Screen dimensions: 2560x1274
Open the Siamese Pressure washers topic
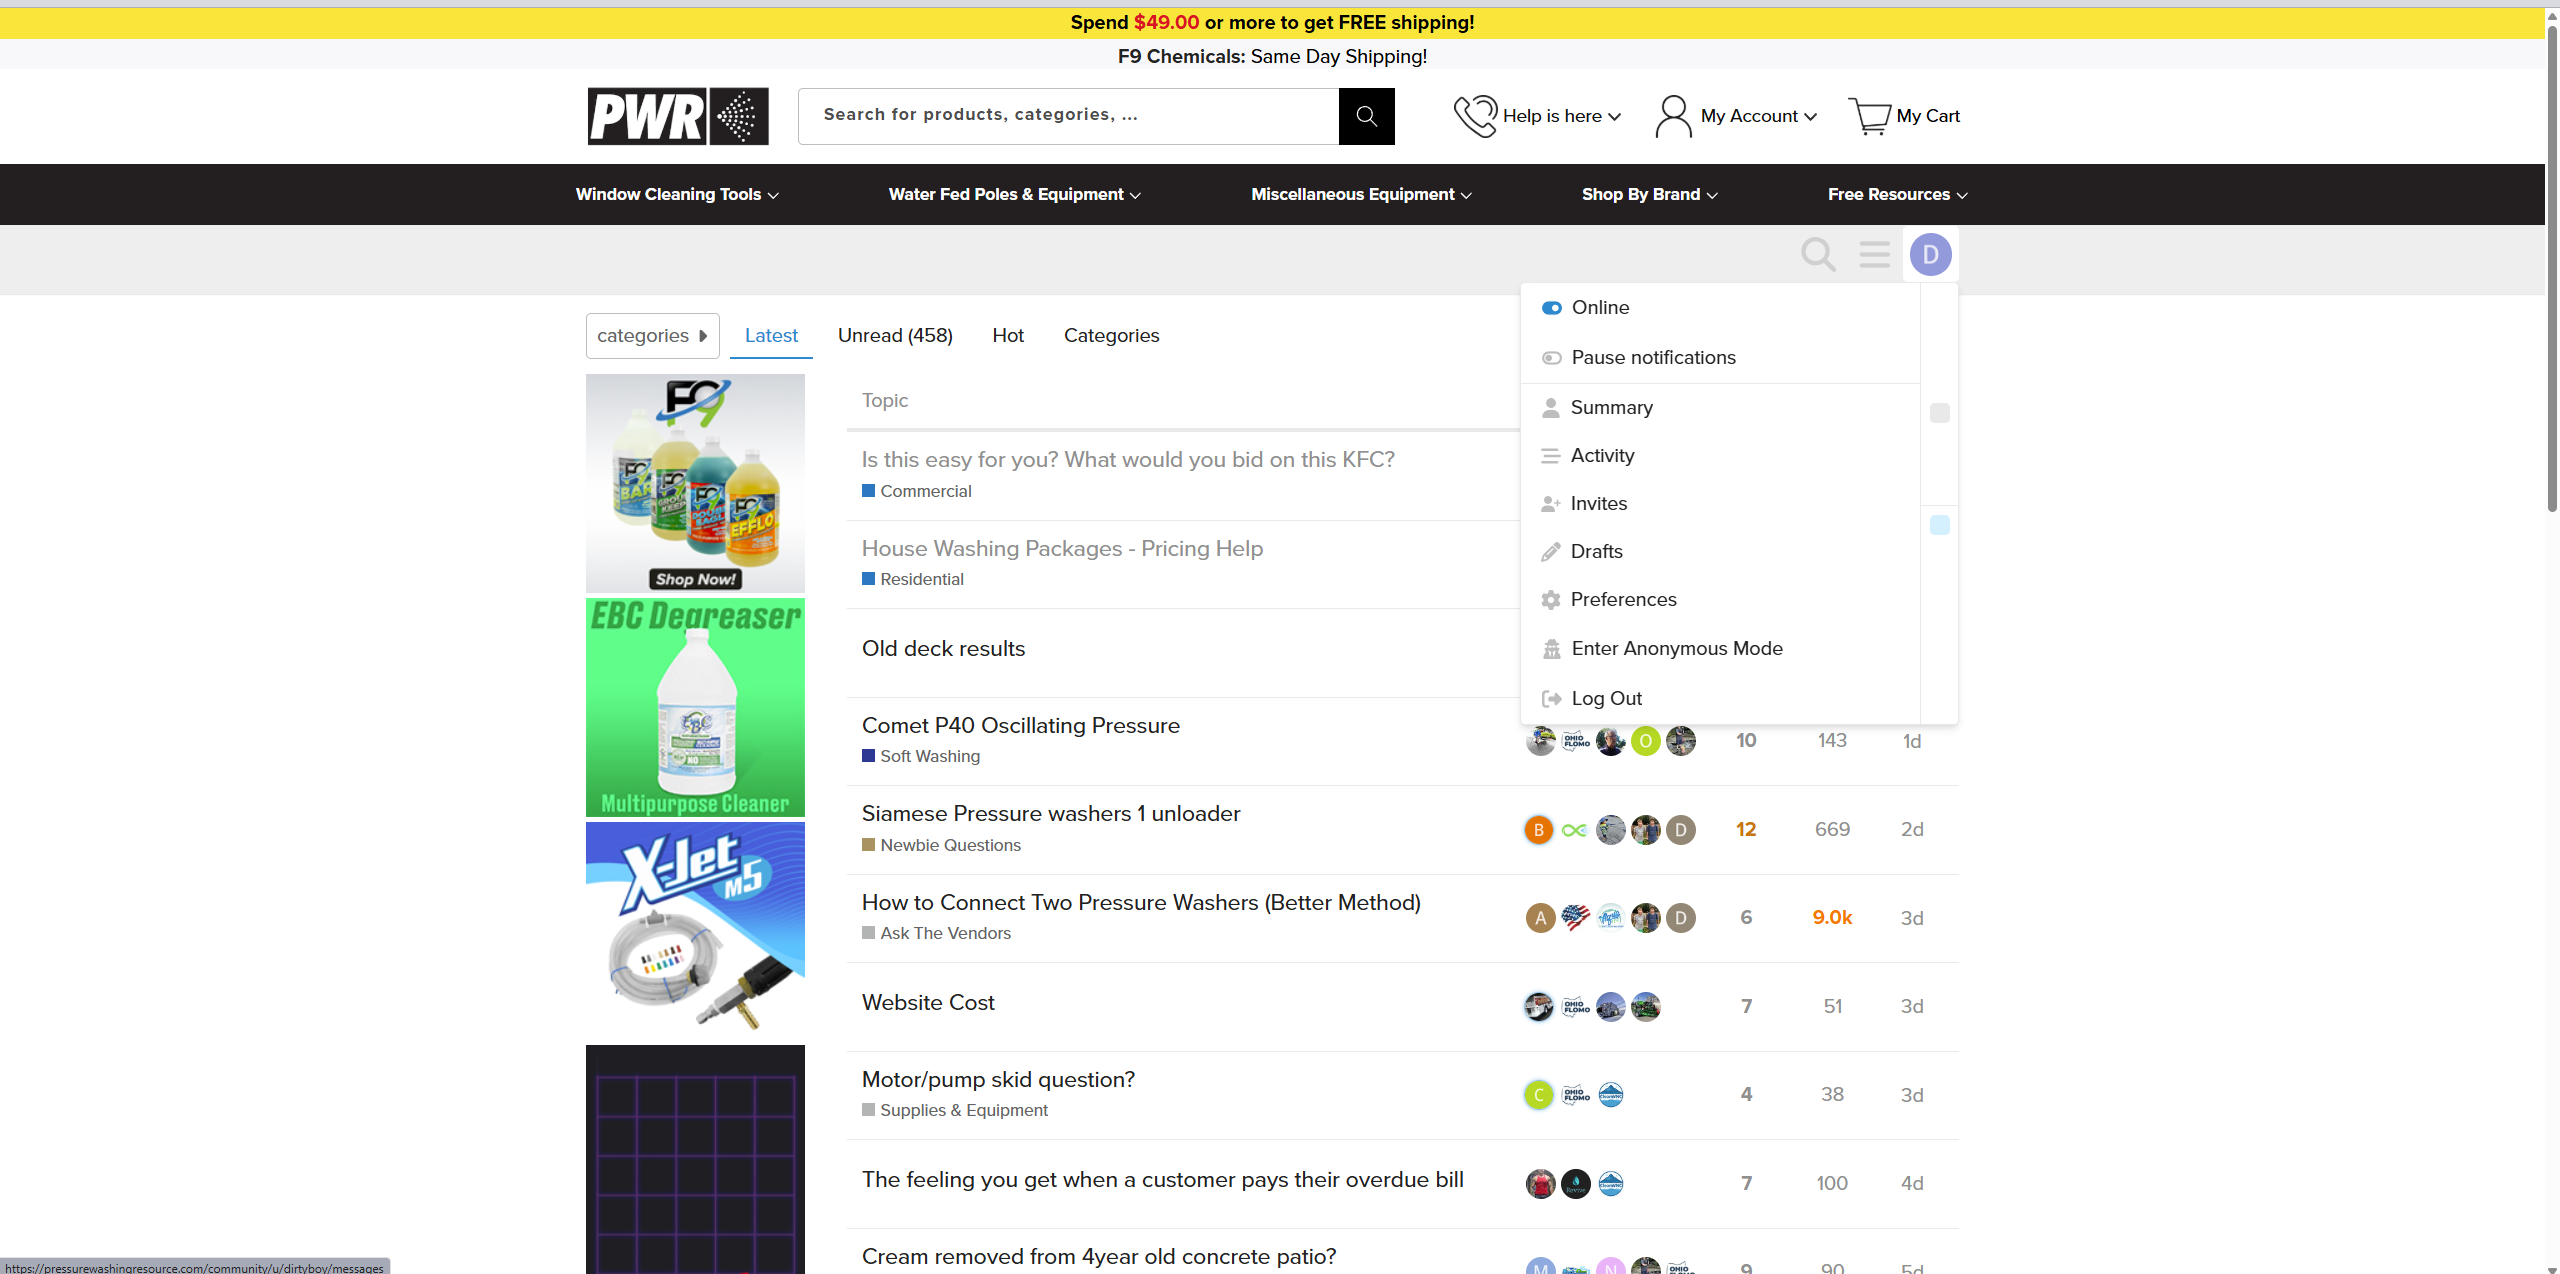[1050, 814]
